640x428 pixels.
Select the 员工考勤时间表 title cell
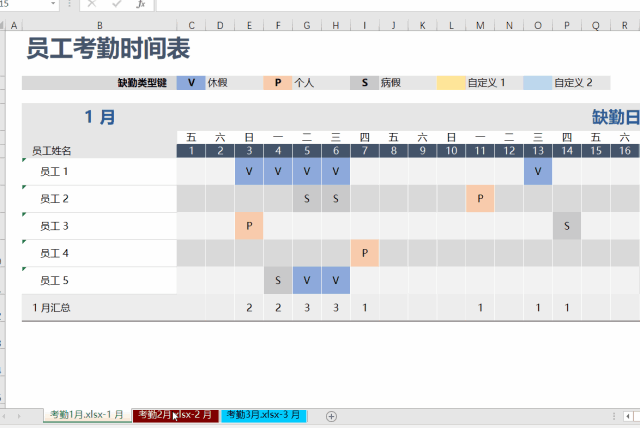click(x=108, y=49)
